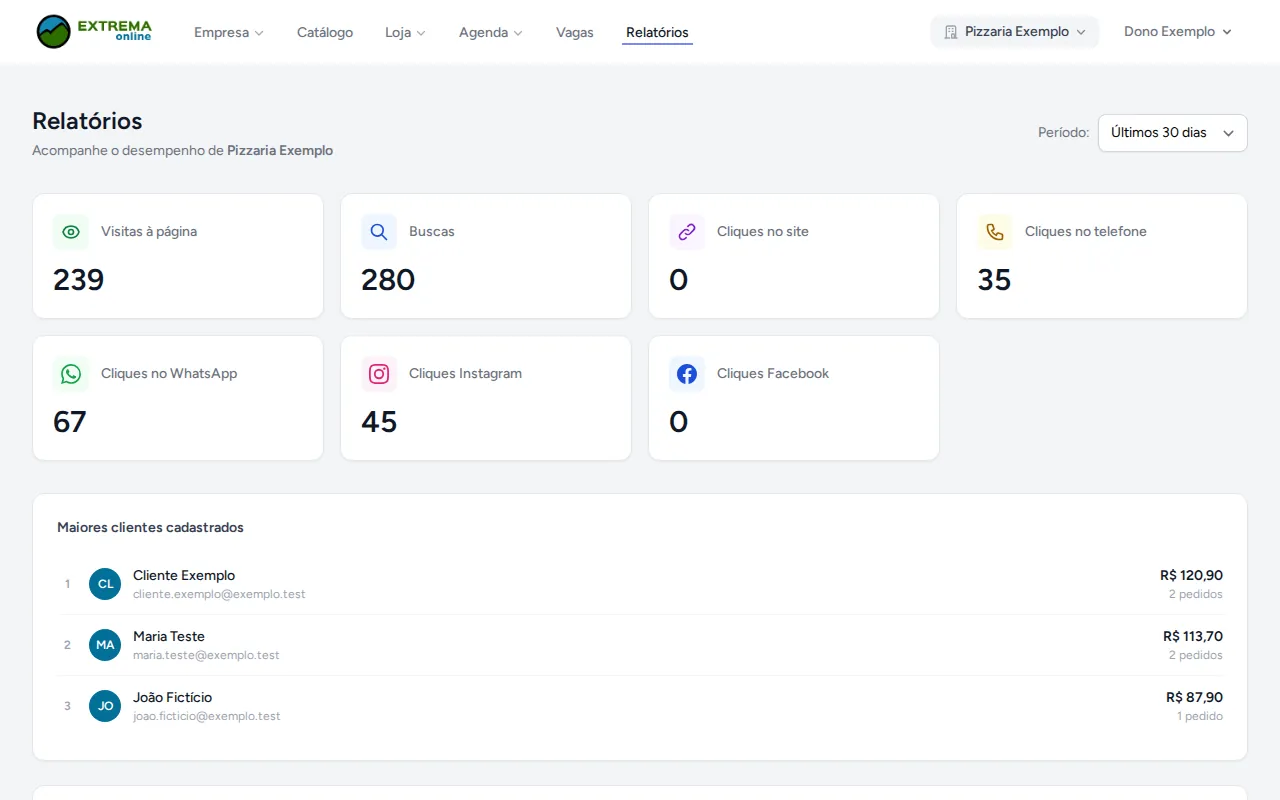
Task: Click the Instagram icon on the card
Action: (379, 374)
